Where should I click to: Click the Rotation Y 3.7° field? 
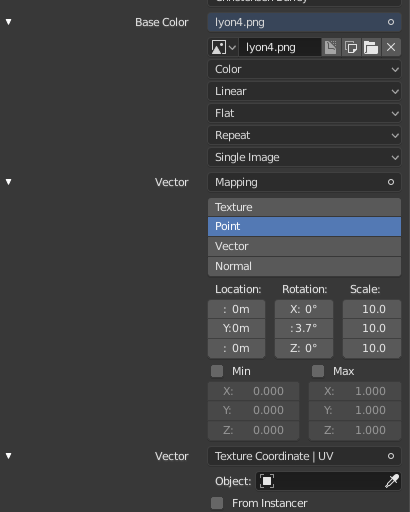point(304,328)
